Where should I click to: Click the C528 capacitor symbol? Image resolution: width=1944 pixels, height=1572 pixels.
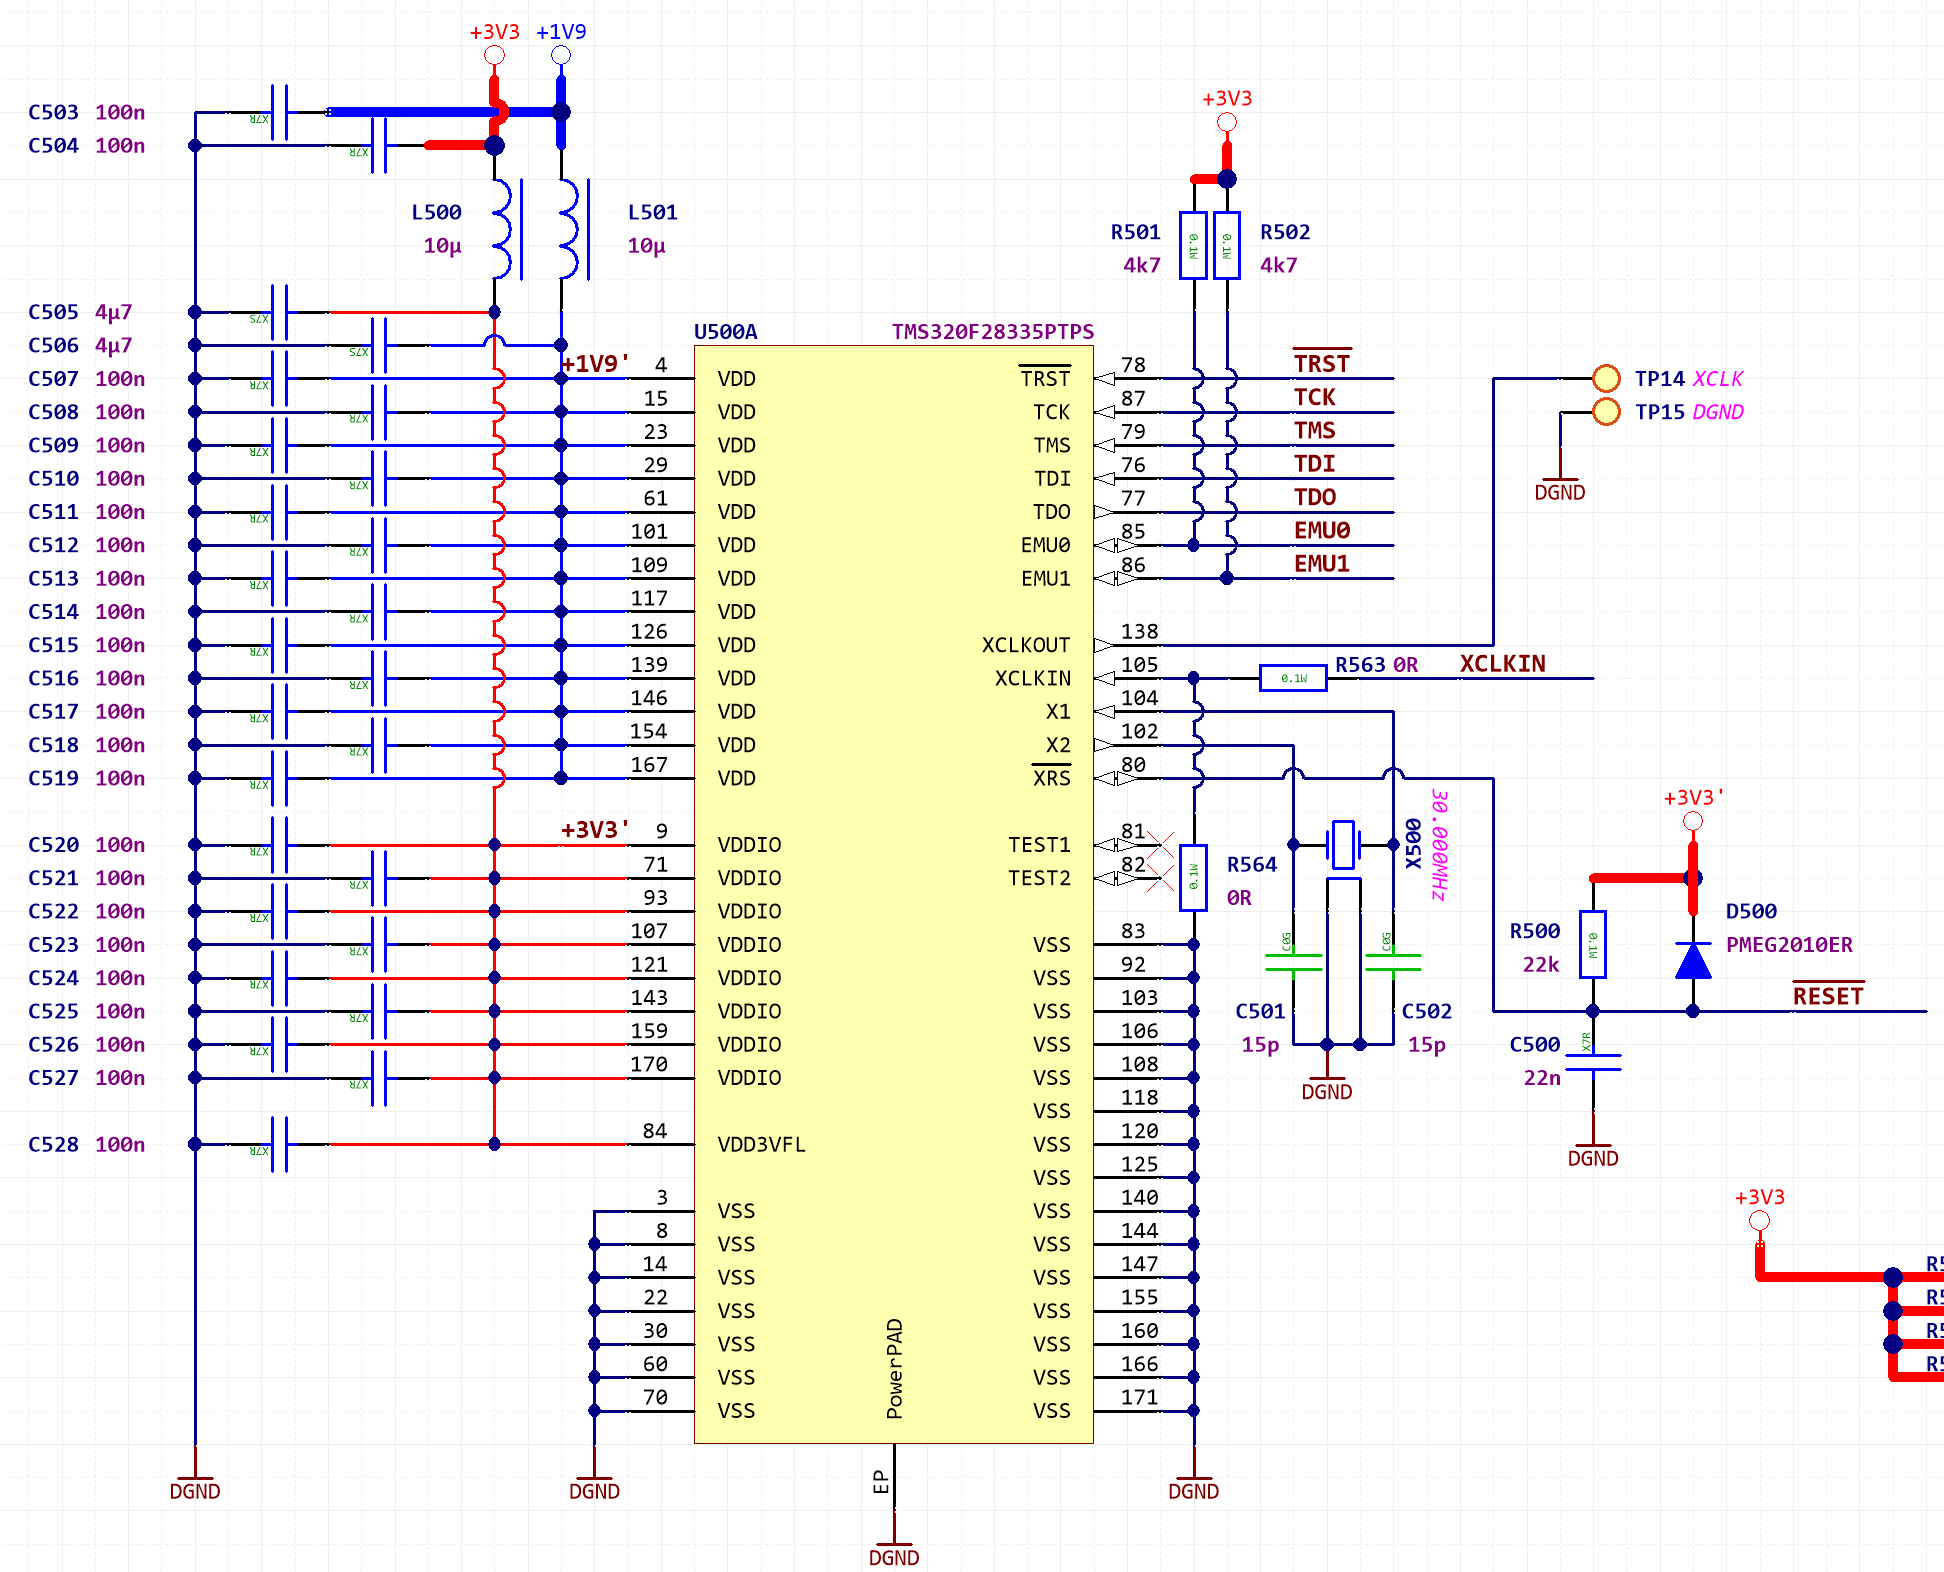(280, 1144)
